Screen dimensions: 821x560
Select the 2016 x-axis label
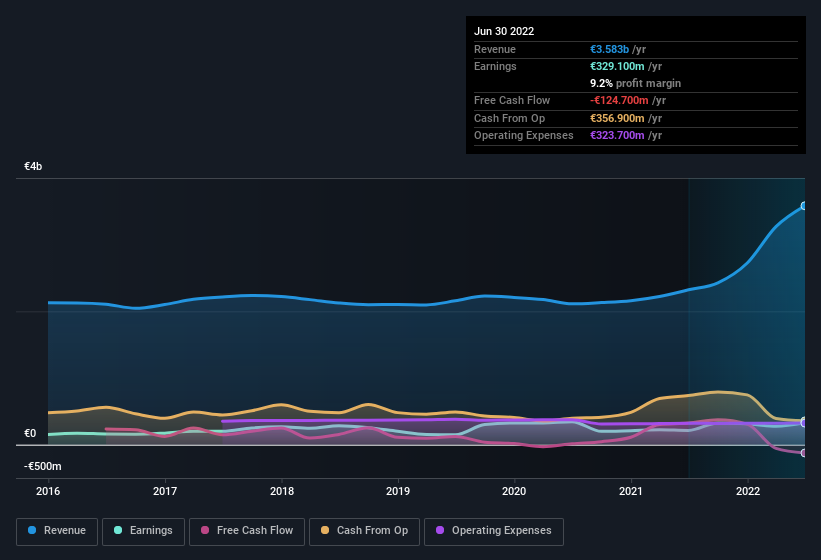click(48, 491)
